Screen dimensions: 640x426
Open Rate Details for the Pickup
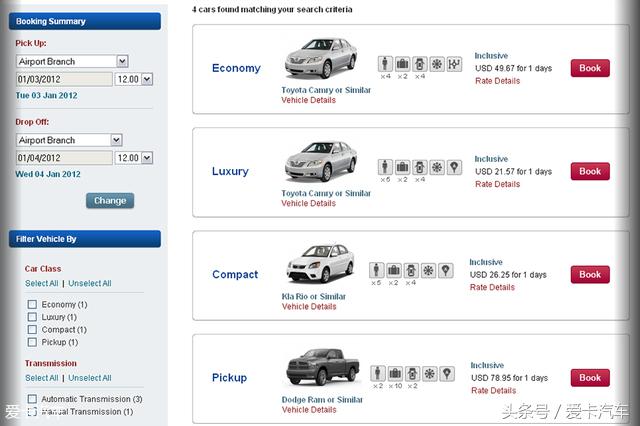[492, 390]
